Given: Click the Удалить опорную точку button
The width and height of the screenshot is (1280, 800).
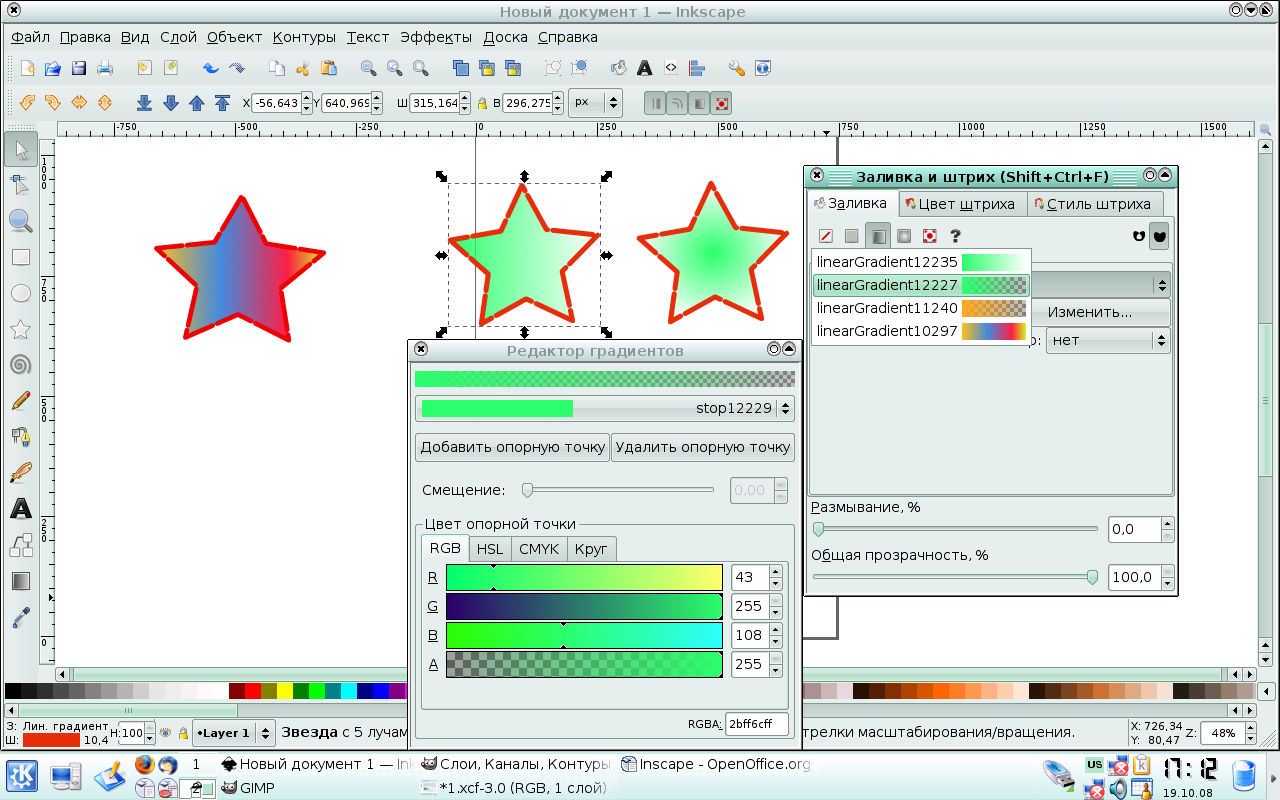Looking at the screenshot, I should click(702, 447).
